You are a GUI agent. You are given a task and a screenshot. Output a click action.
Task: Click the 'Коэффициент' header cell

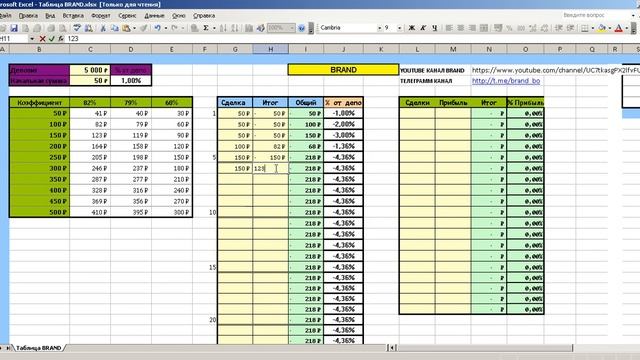[39, 103]
